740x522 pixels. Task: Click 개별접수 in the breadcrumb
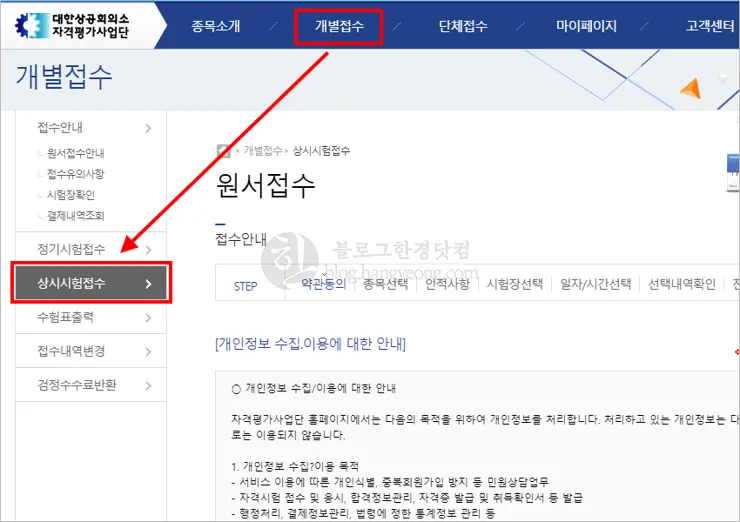click(262, 151)
